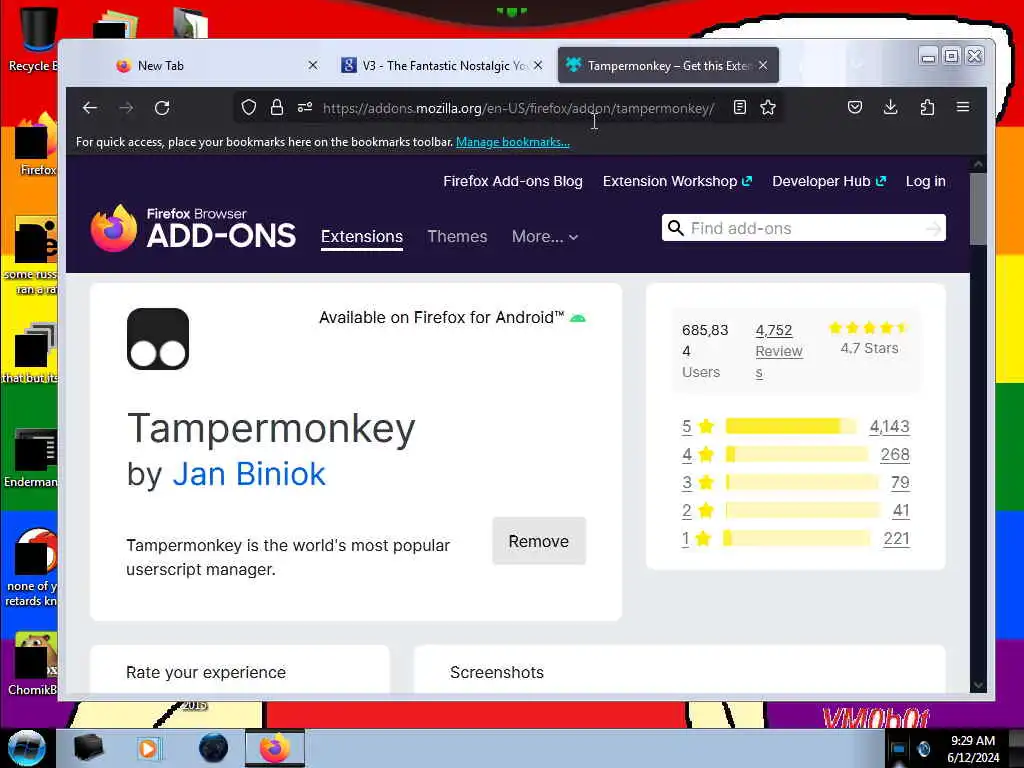1024x768 pixels.
Task: Open the Developer Hub link
Action: tap(829, 181)
